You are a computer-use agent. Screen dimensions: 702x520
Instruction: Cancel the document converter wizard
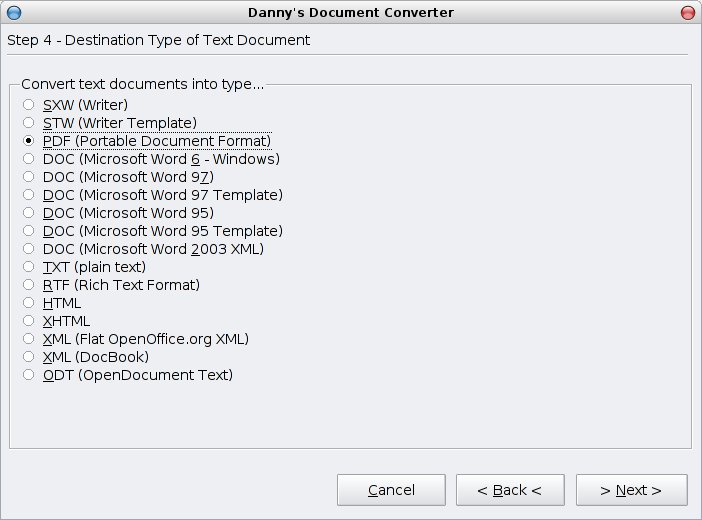tap(391, 490)
